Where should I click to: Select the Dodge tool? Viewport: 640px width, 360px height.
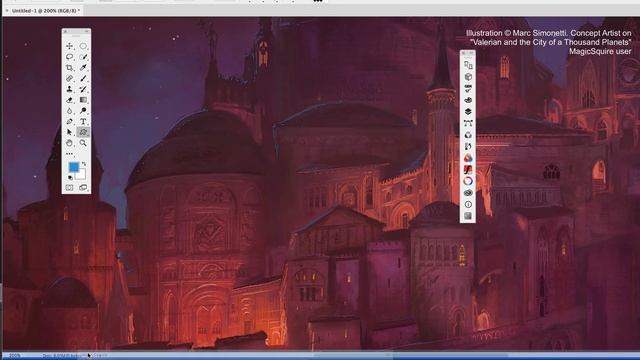83,111
